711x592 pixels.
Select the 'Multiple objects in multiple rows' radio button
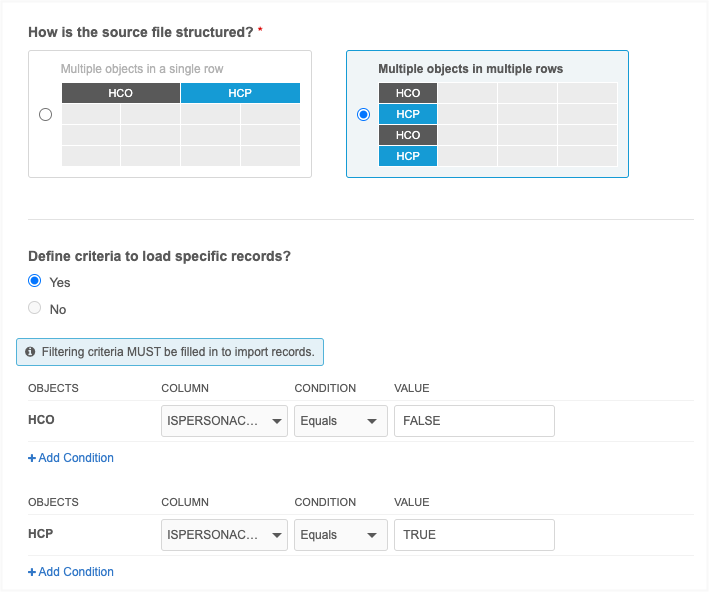point(363,115)
